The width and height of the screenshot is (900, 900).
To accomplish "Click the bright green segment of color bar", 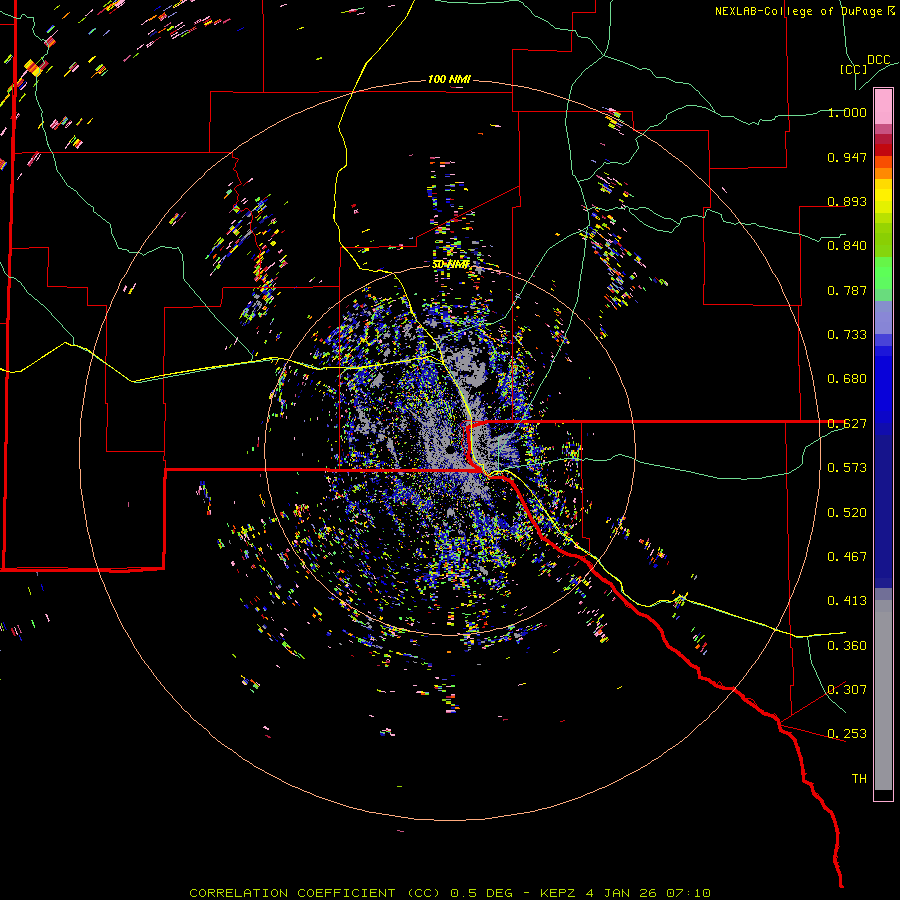I will point(883,273).
